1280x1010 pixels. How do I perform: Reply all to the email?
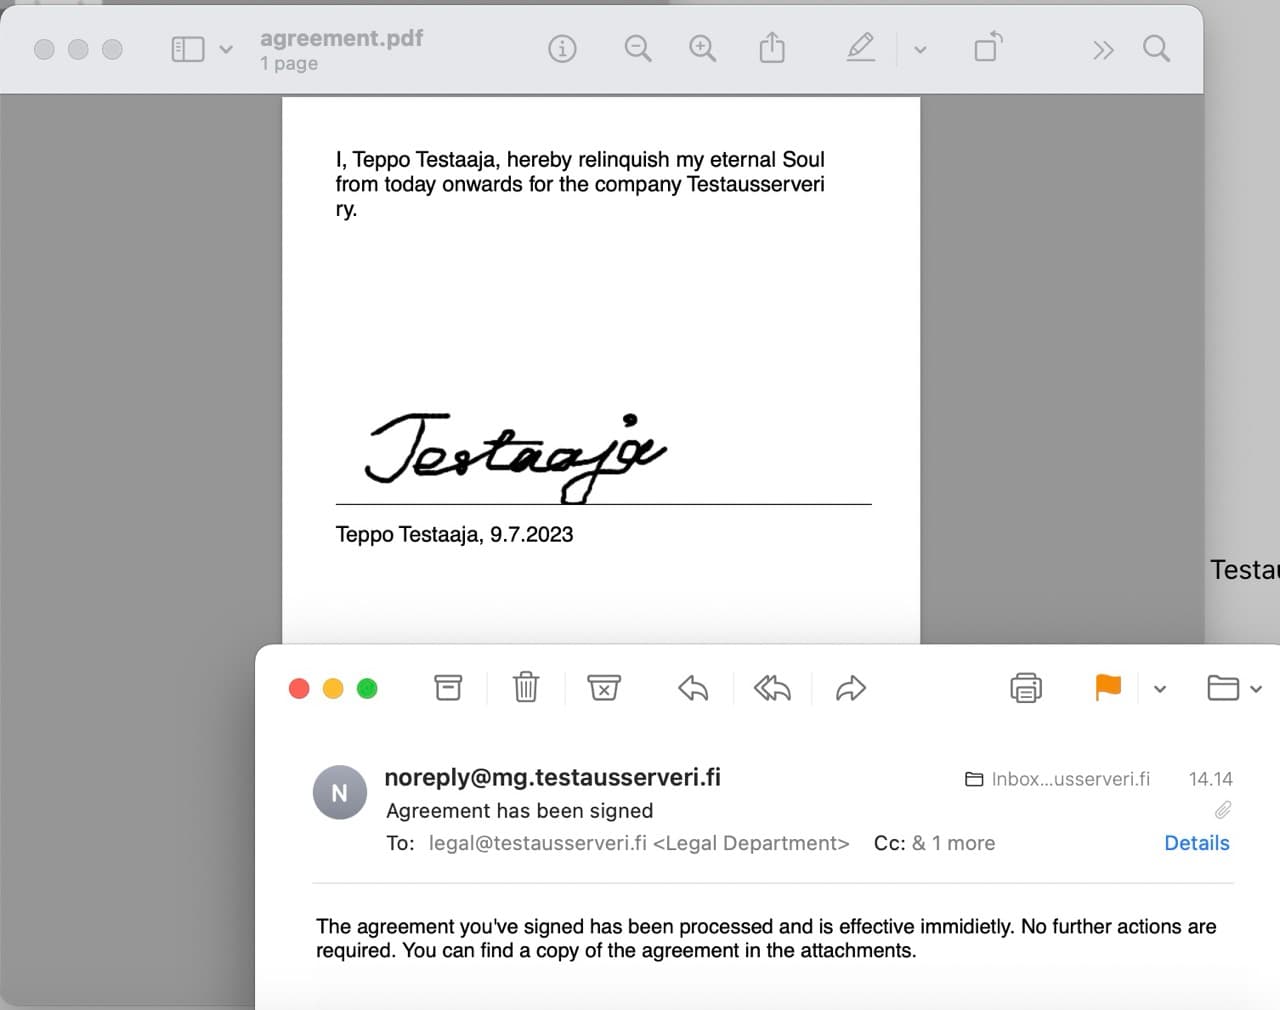(x=771, y=688)
